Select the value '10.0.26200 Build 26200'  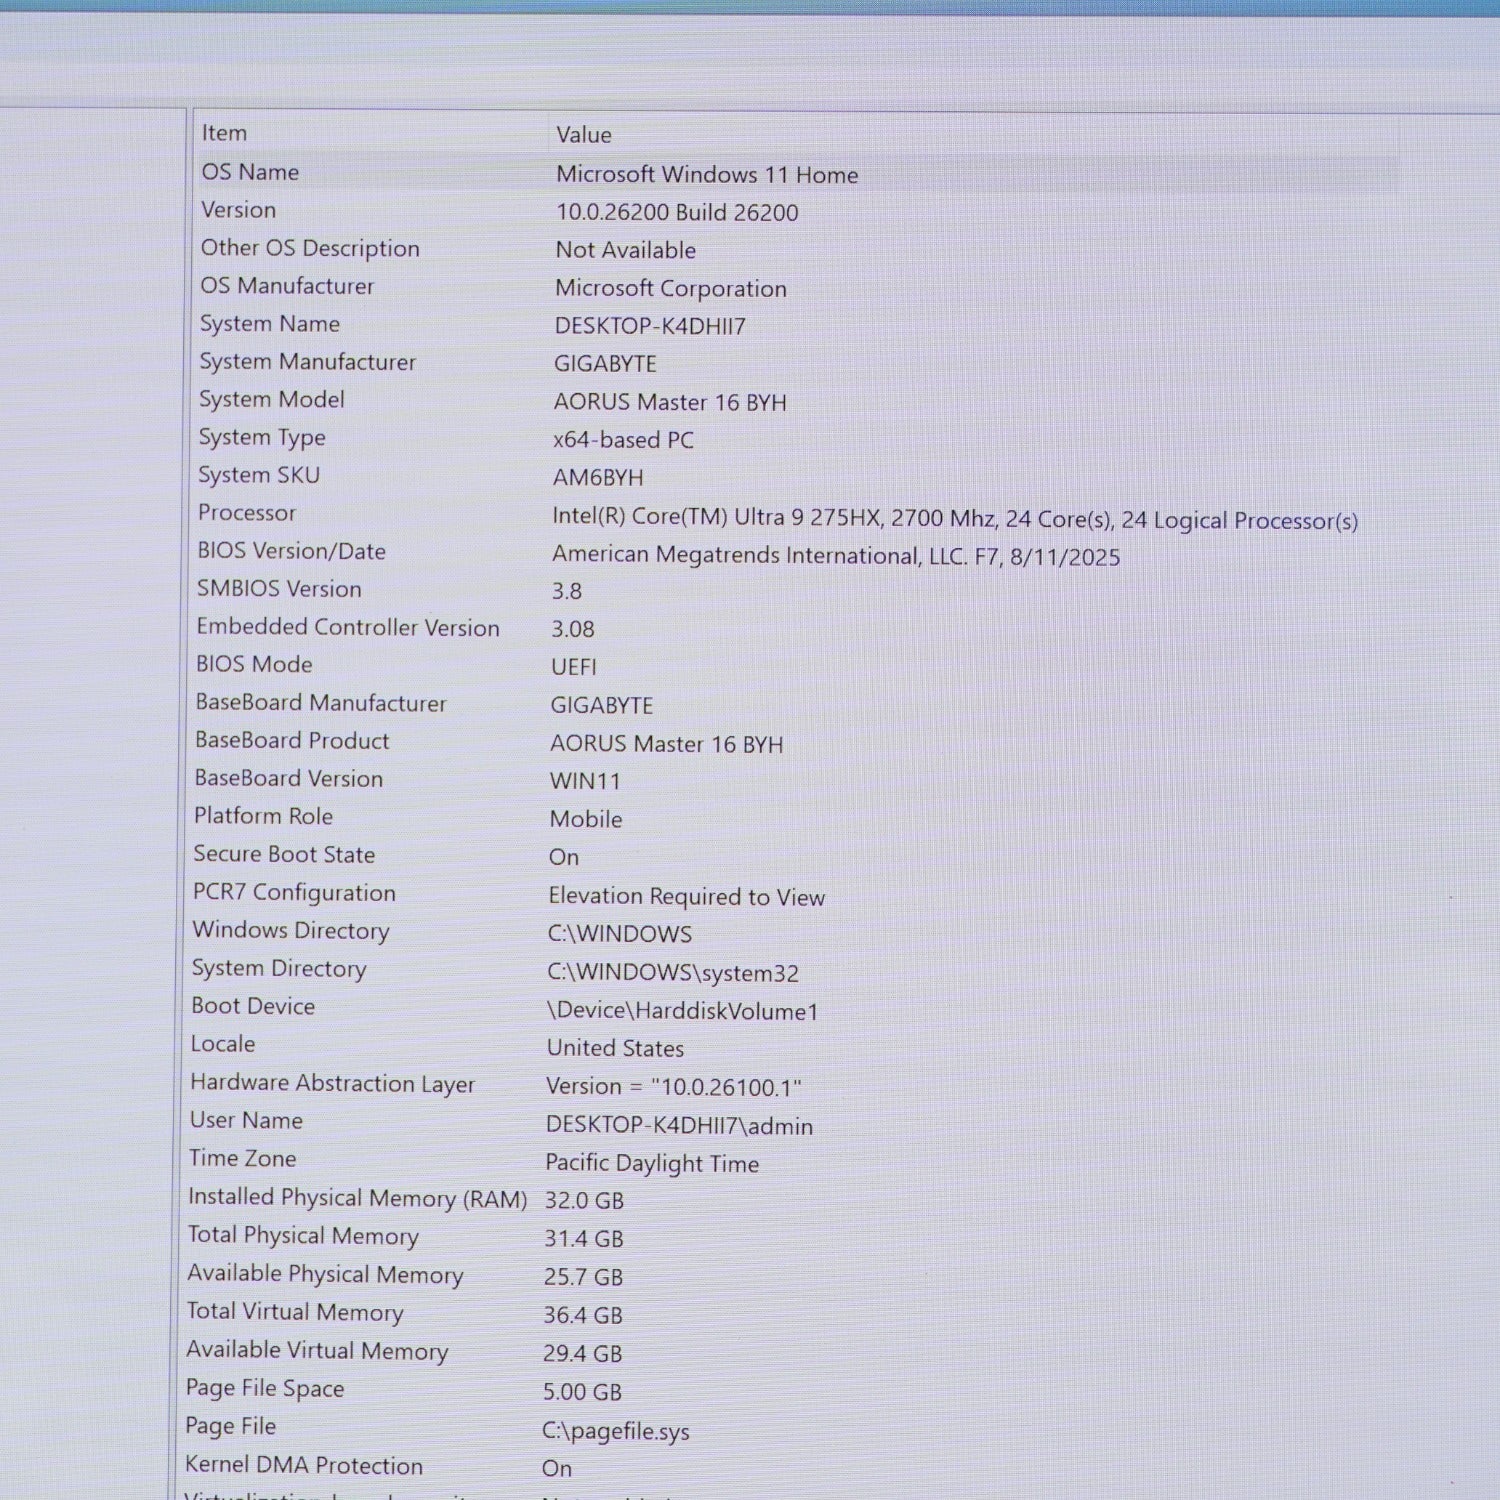click(677, 213)
